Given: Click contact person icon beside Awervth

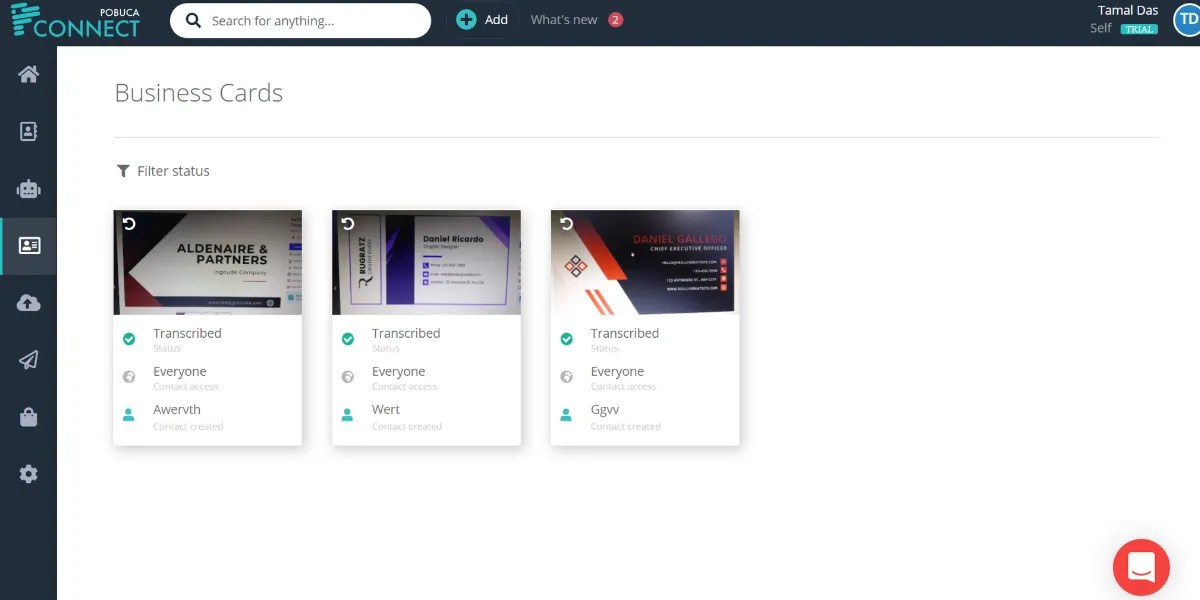Looking at the screenshot, I should pos(128,414).
